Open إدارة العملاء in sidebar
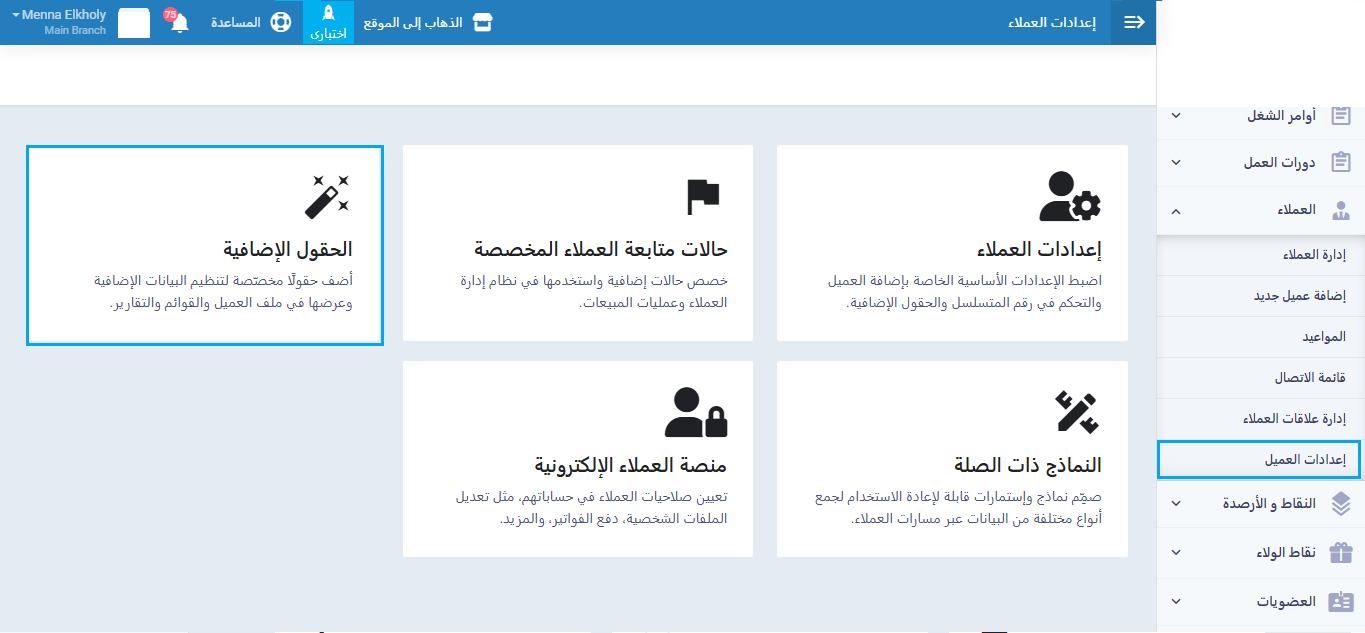The height and width of the screenshot is (633, 1365). click(1314, 255)
